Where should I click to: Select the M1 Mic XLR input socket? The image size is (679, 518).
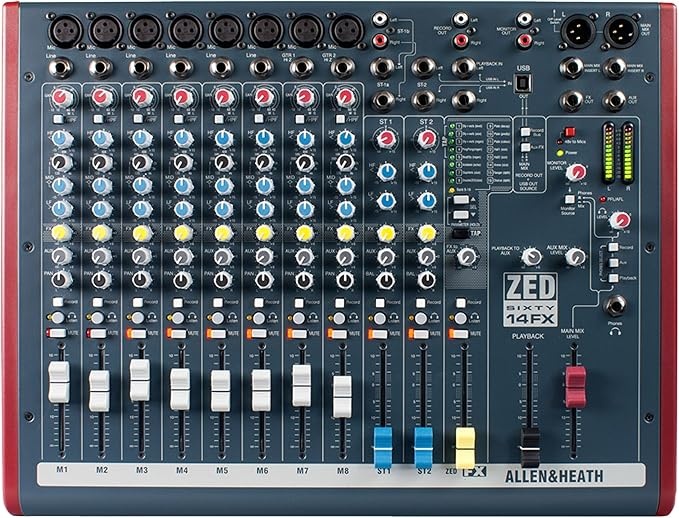tap(65, 30)
